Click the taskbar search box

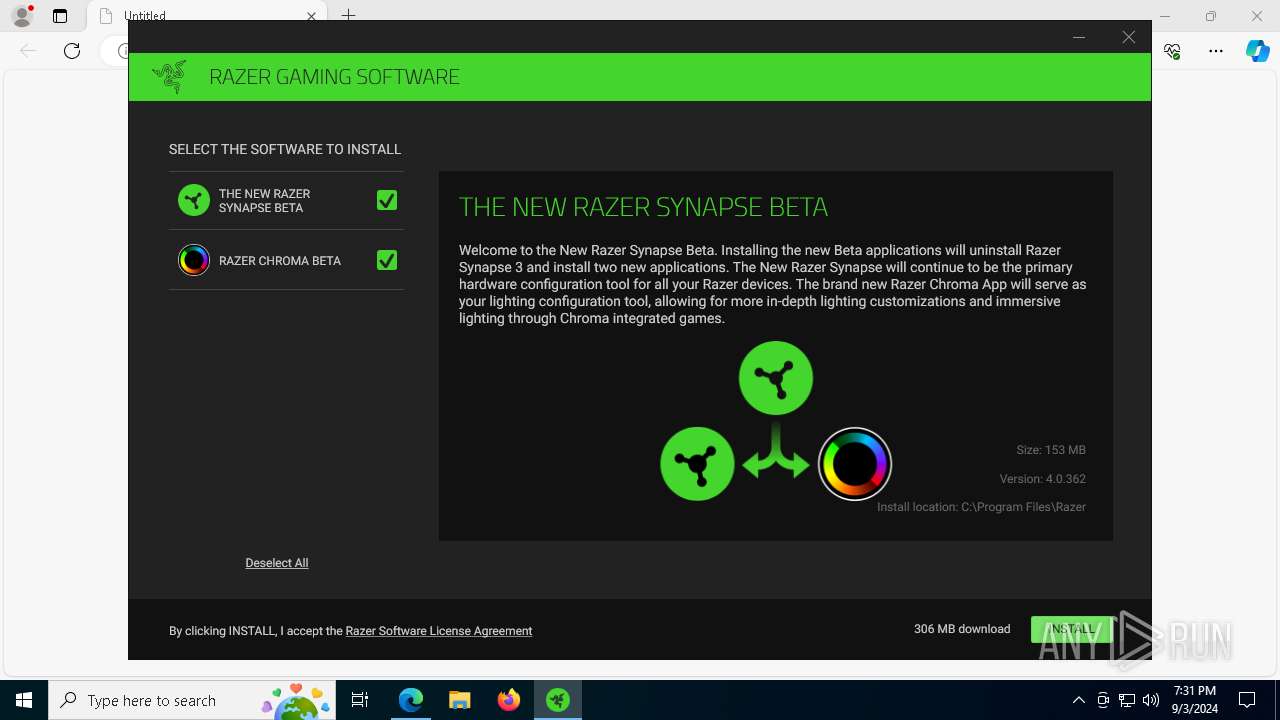pos(191,700)
